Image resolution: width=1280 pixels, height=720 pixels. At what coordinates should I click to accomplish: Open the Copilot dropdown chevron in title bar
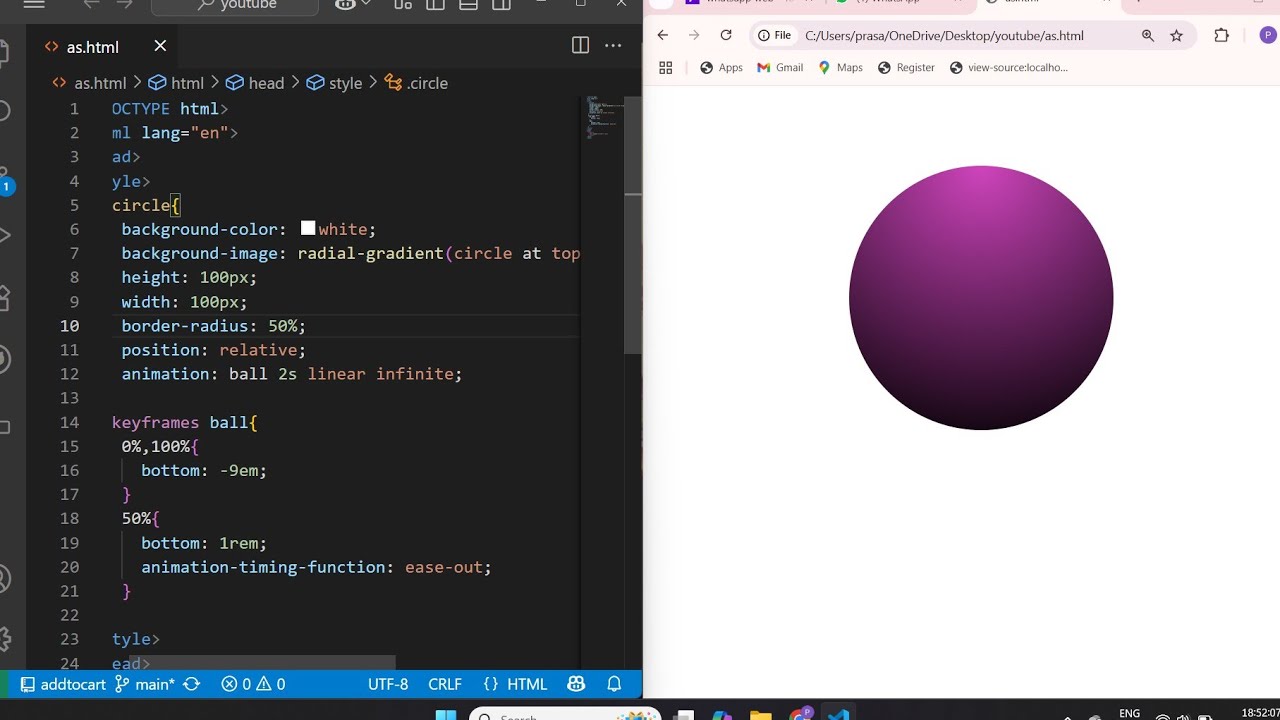click(365, 4)
